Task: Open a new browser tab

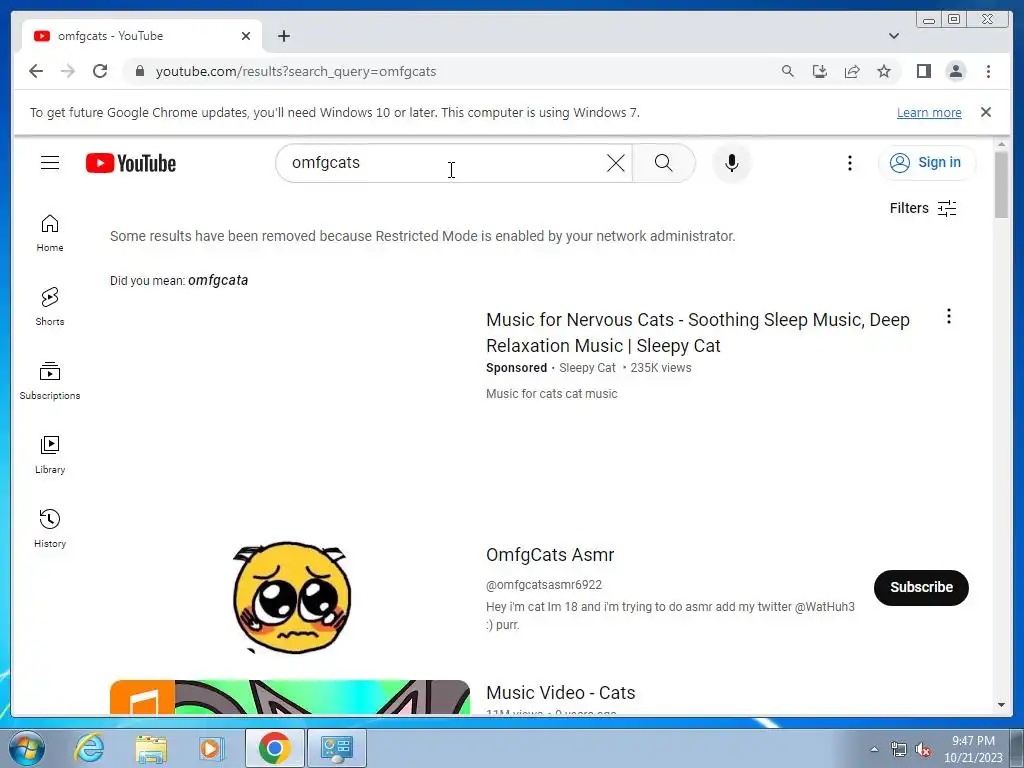Action: [283, 36]
